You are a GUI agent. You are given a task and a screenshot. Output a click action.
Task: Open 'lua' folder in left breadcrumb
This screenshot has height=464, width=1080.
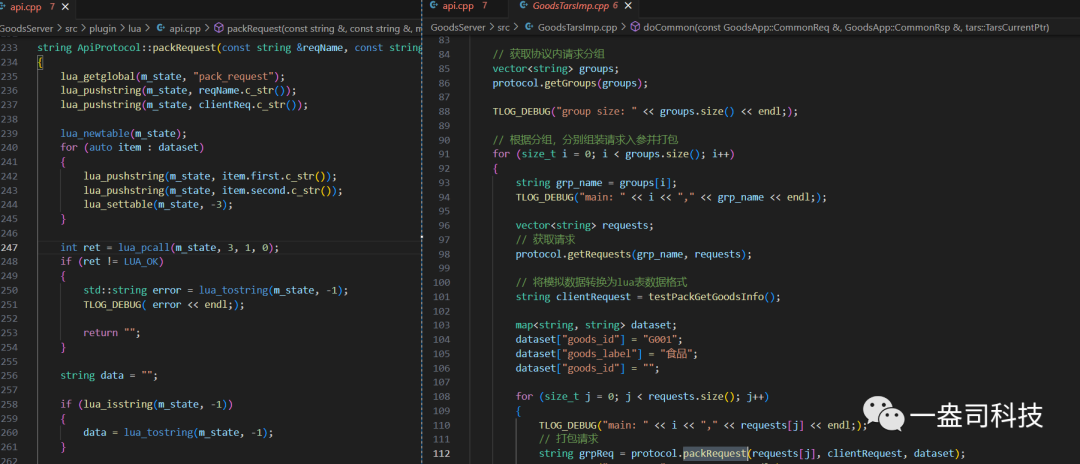[135, 29]
